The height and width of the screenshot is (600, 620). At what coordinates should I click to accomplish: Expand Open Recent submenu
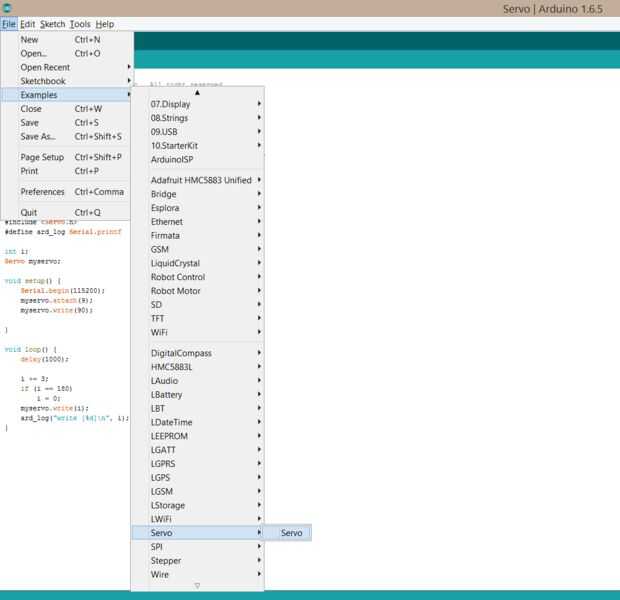coord(66,67)
